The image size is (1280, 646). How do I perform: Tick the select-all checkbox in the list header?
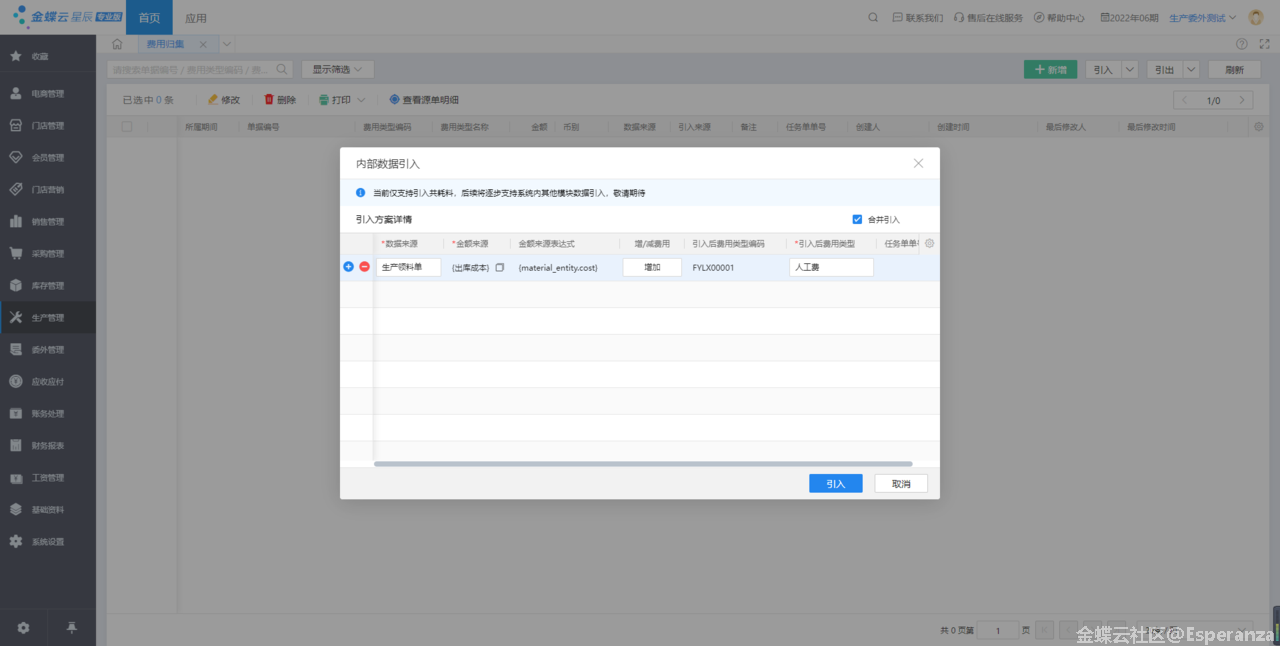tap(127, 127)
